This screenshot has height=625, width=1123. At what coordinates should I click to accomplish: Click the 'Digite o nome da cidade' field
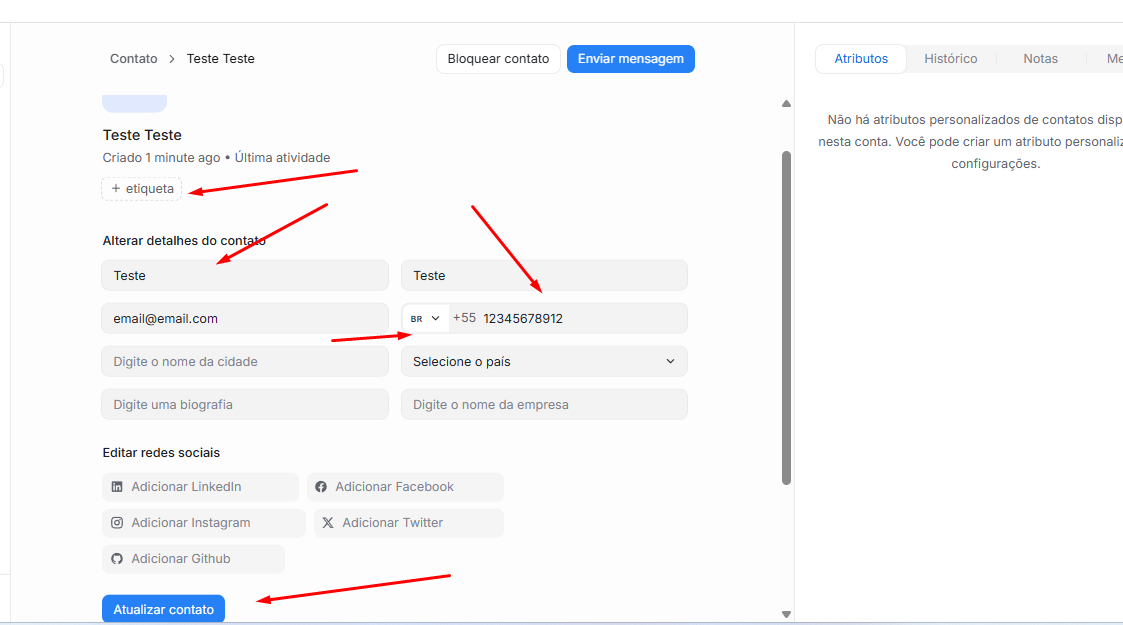[x=244, y=362]
